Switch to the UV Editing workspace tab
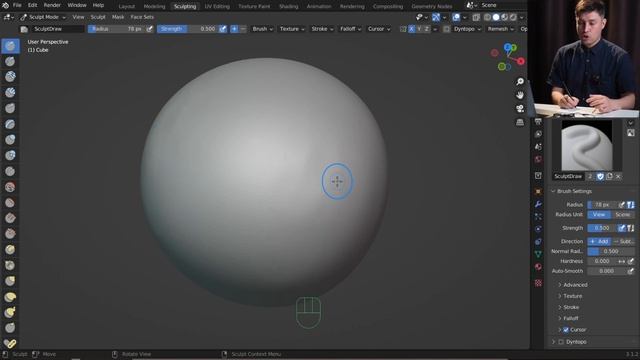 pos(217,6)
